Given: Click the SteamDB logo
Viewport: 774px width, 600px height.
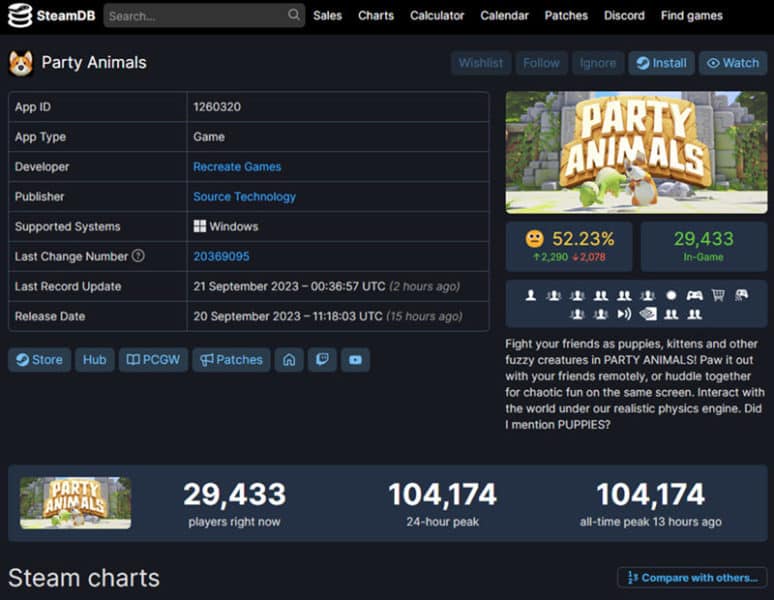Looking at the screenshot, I should pyautogui.click(x=51, y=16).
